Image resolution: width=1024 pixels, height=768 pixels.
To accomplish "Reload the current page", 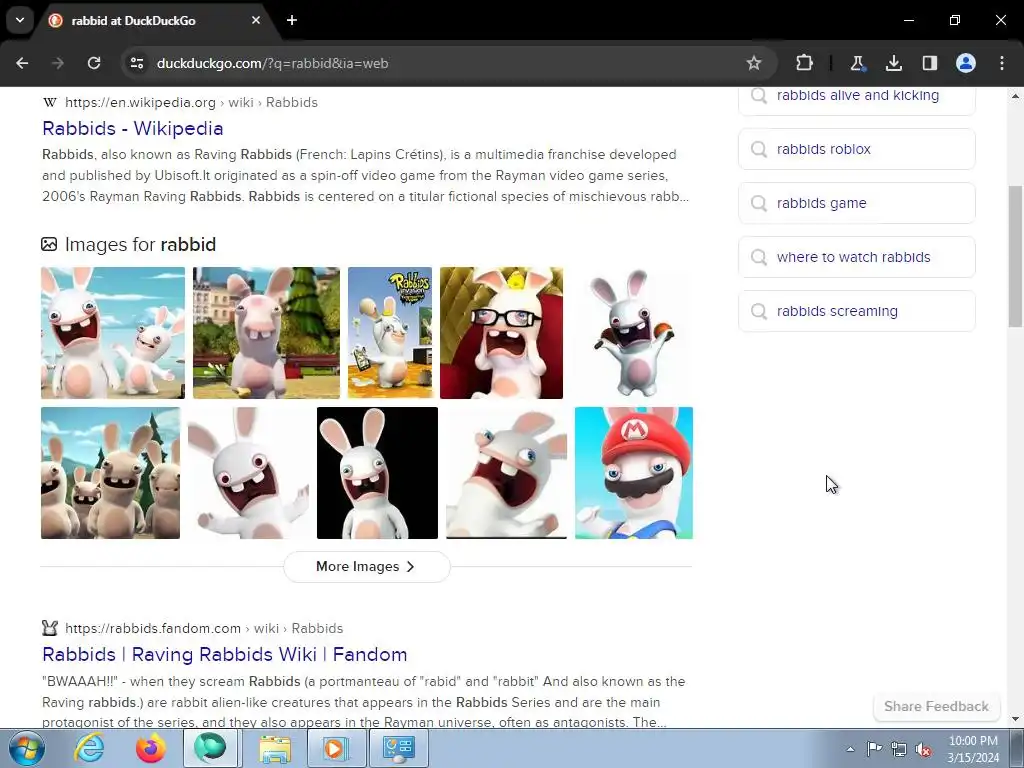I will (94, 63).
